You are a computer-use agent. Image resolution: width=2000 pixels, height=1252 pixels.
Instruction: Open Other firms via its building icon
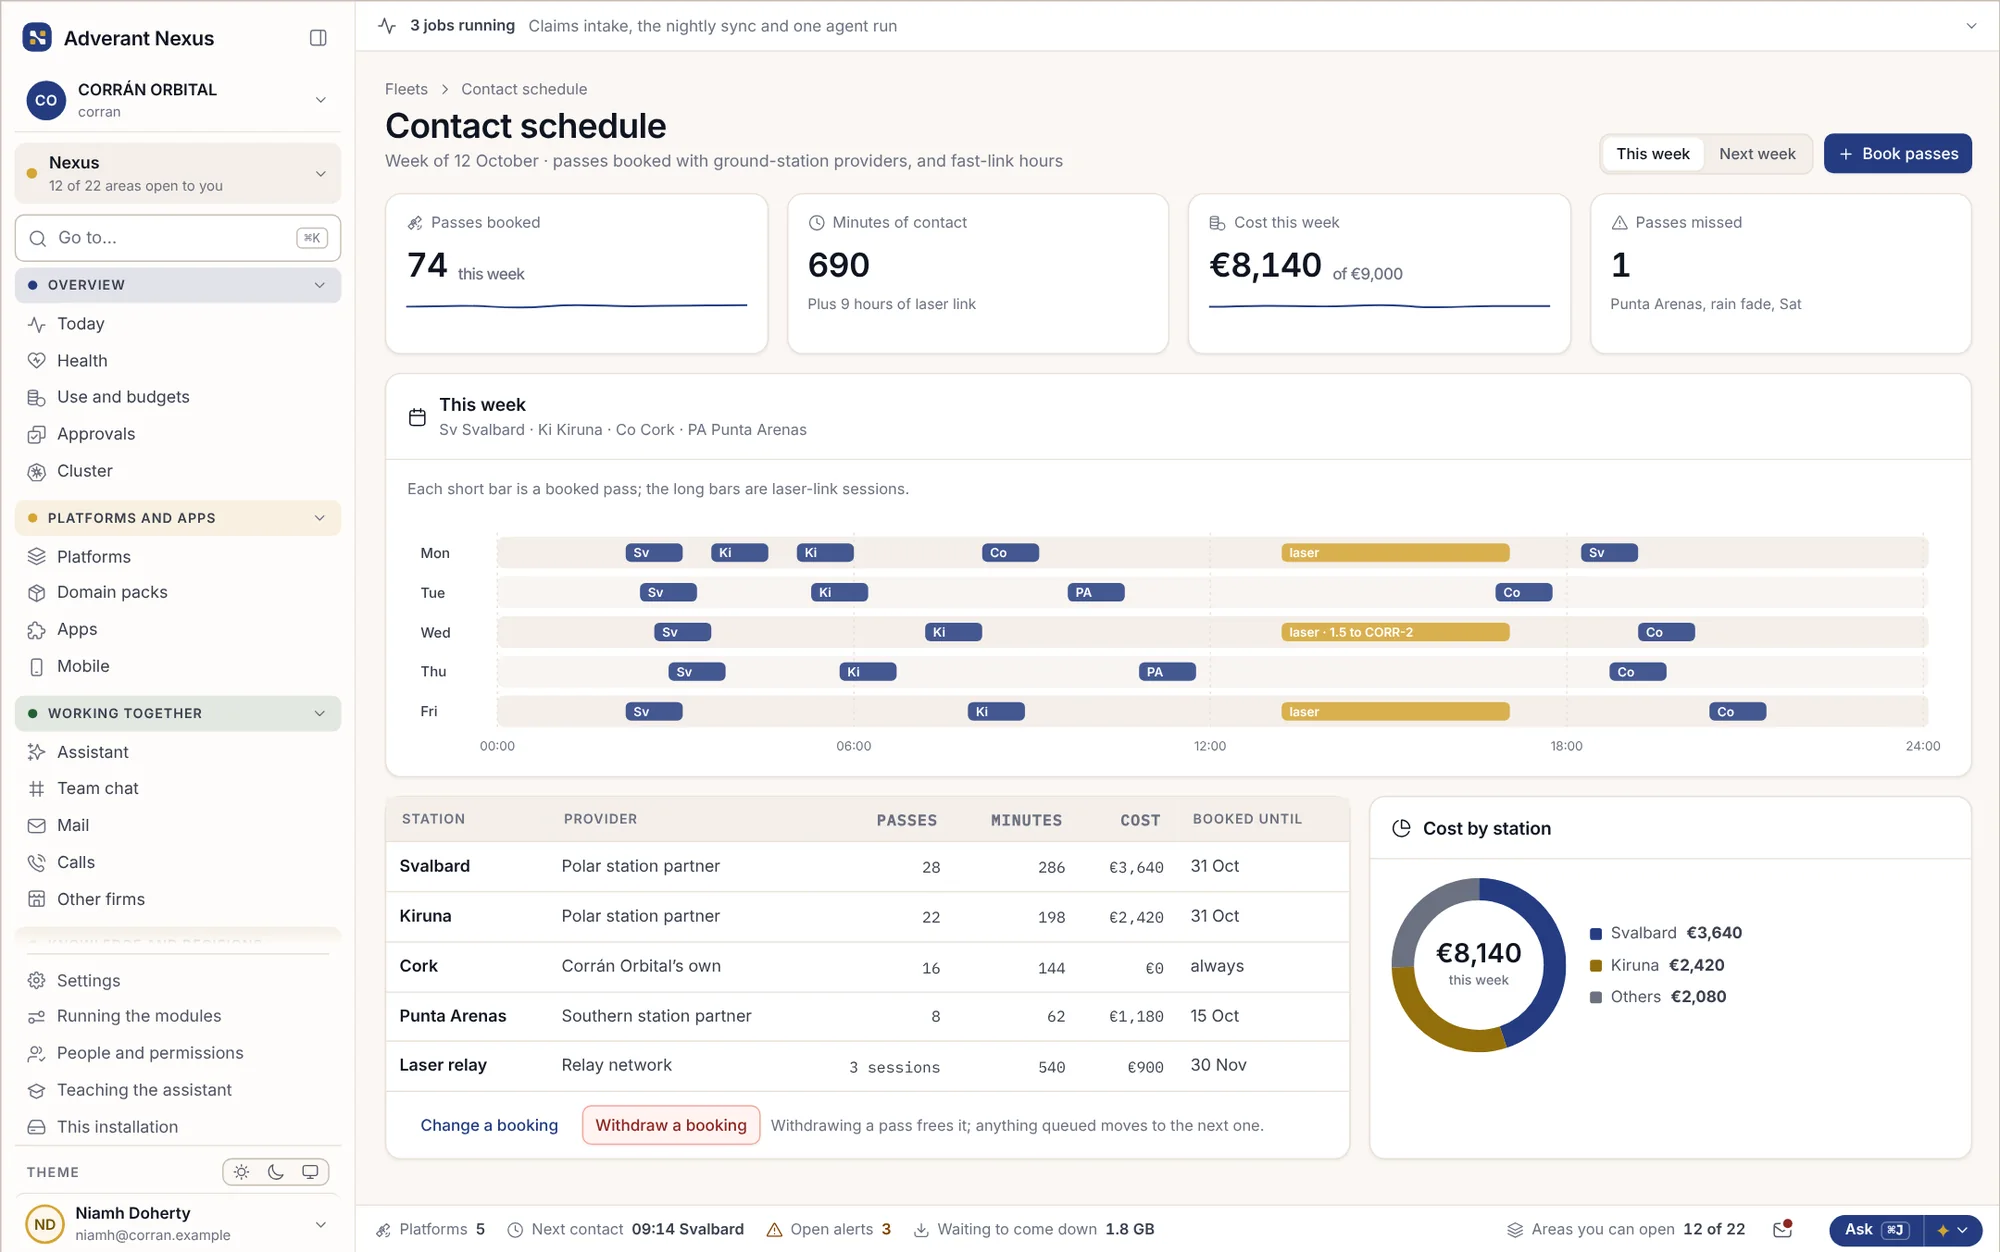(37, 899)
